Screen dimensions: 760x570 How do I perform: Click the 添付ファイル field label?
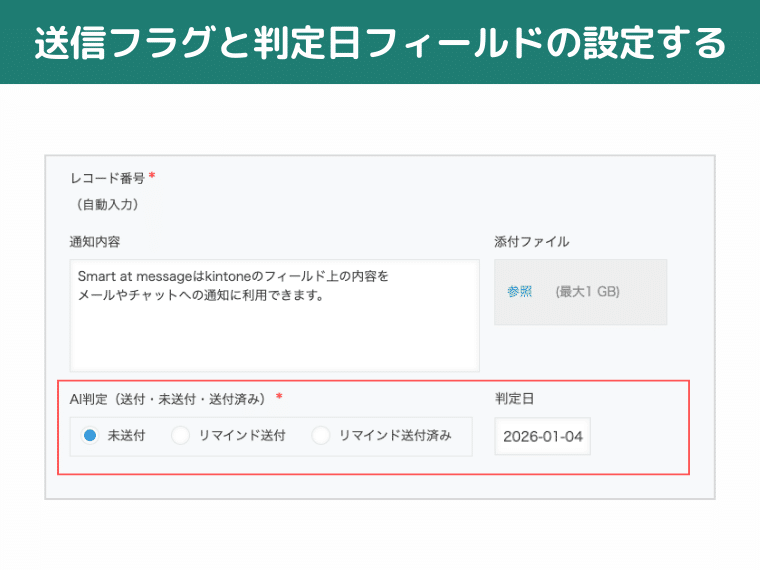coord(531,242)
